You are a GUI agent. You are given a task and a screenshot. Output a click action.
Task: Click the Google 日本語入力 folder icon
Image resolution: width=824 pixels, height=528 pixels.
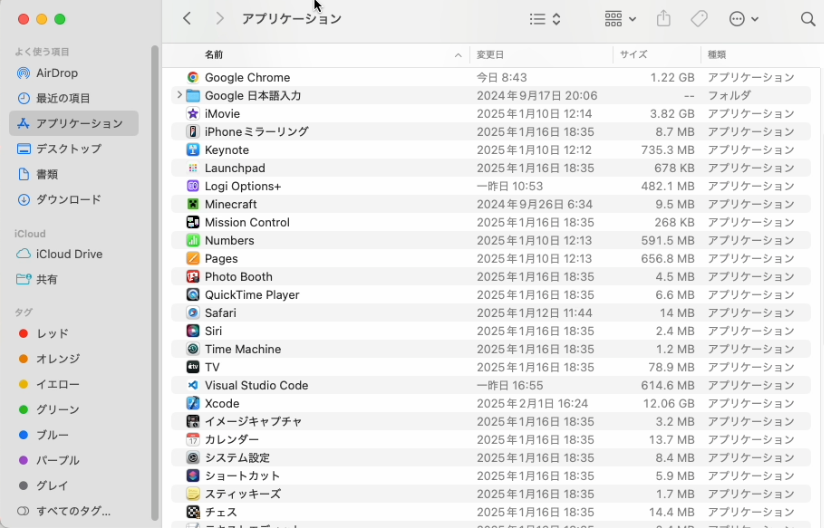coord(193,96)
